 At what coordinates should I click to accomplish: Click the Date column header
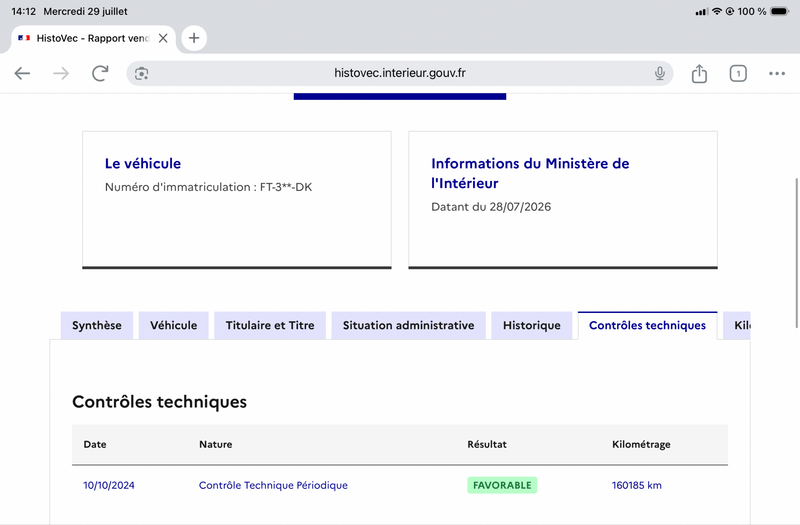[x=95, y=444]
